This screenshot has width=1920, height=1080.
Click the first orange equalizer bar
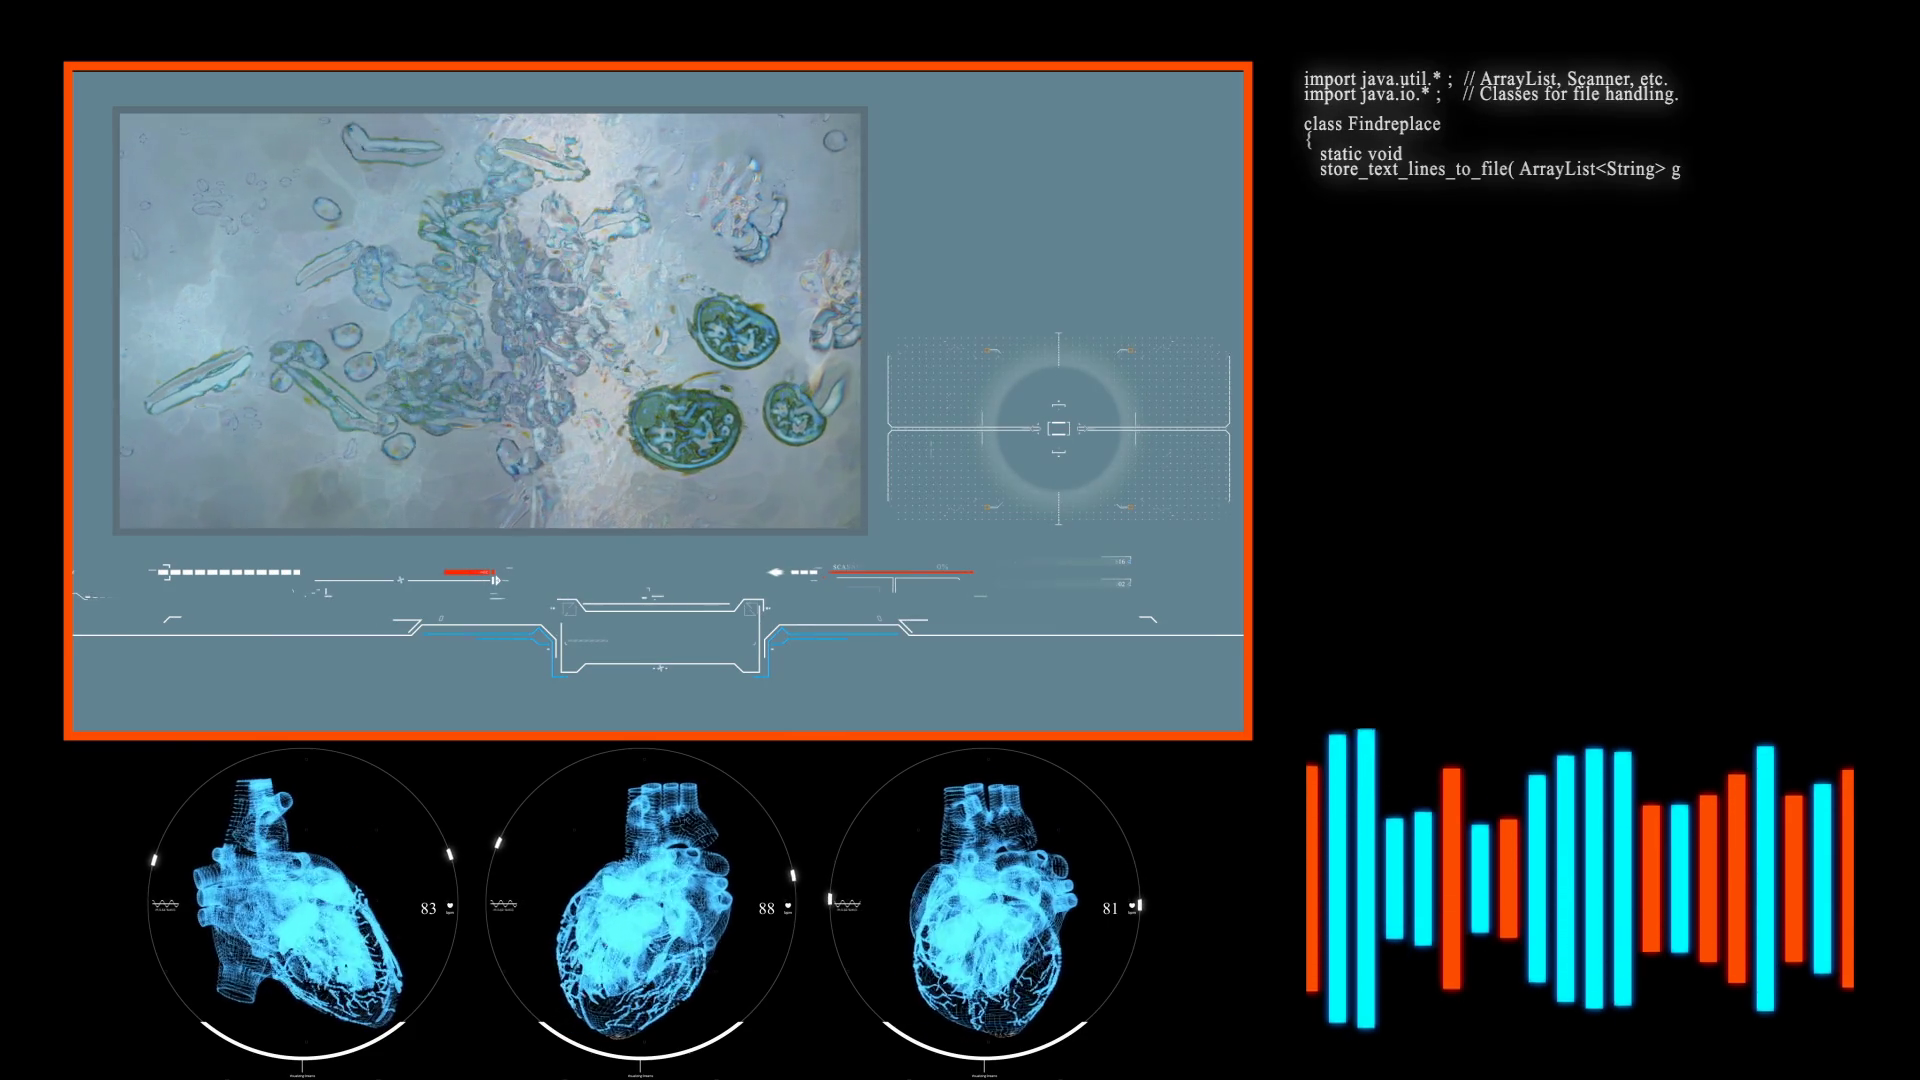1312,878
